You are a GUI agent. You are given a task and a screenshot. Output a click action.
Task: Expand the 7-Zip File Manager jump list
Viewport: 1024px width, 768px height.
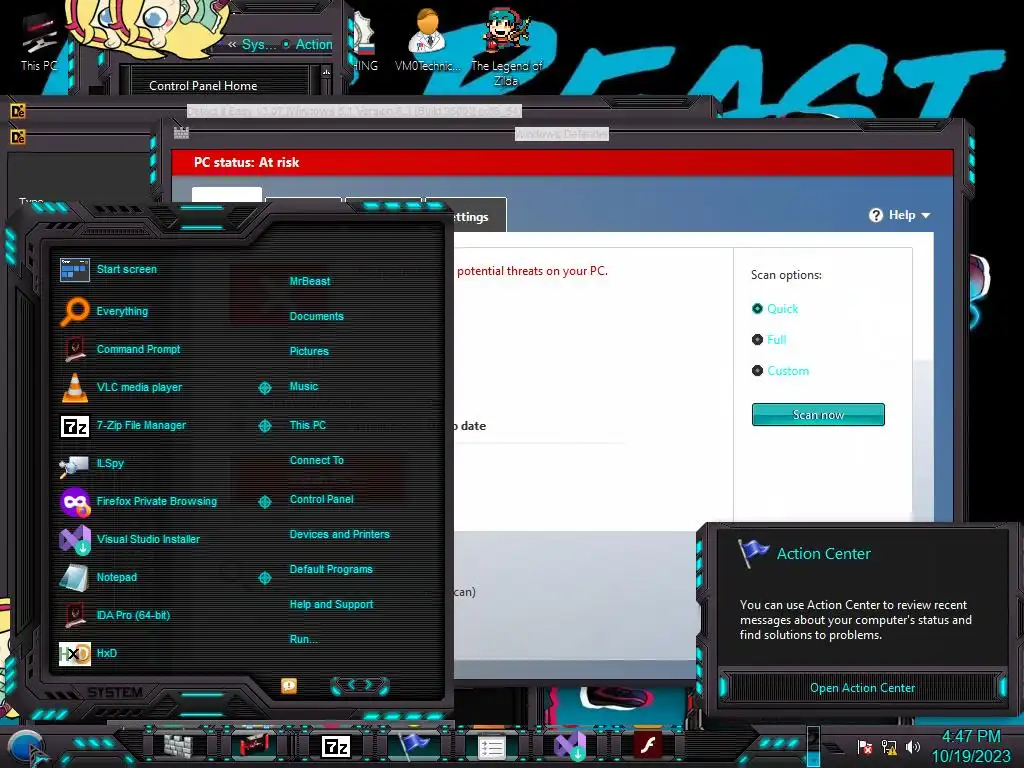(264, 426)
